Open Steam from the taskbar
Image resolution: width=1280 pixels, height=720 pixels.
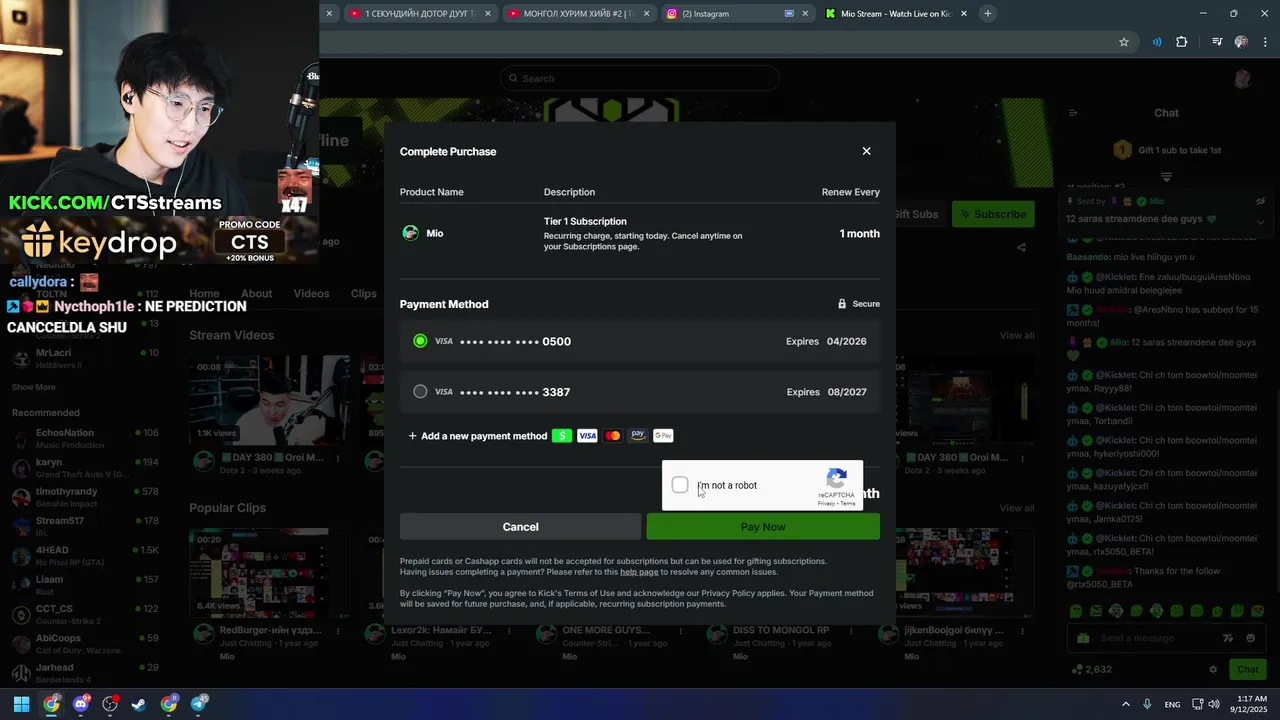[x=139, y=704]
